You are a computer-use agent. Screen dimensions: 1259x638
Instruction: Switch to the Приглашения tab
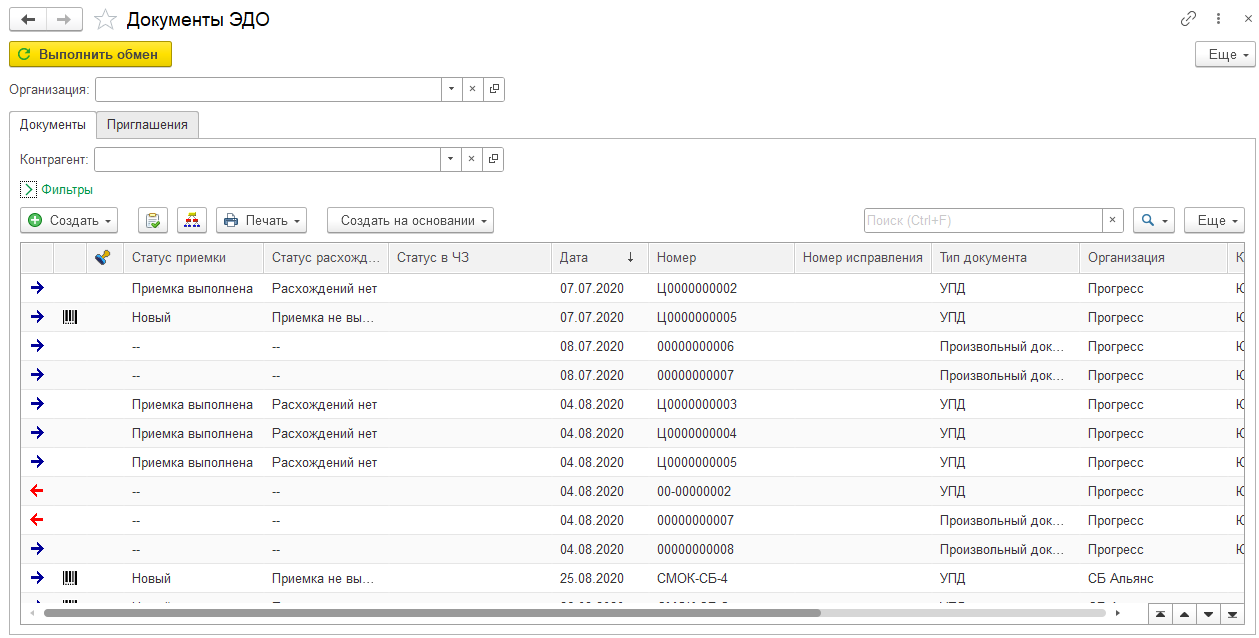[x=148, y=125]
